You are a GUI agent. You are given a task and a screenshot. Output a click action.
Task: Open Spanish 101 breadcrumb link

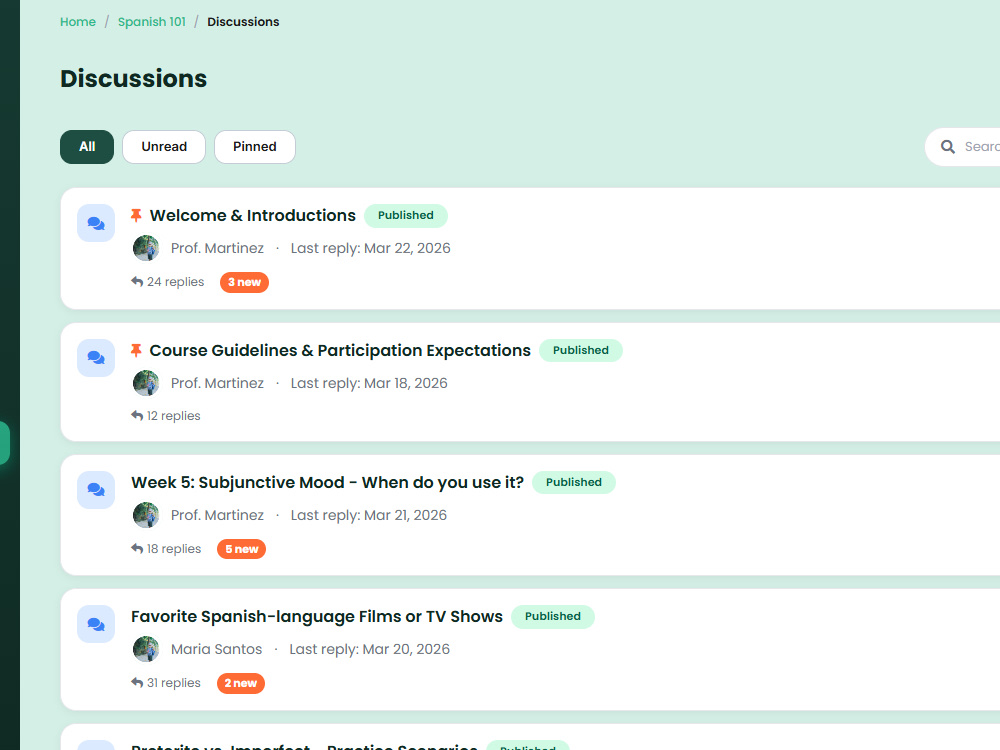coord(152,22)
